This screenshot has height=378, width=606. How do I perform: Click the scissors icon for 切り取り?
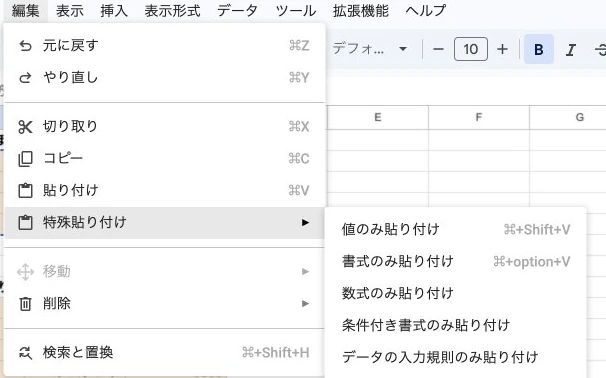coord(25,127)
